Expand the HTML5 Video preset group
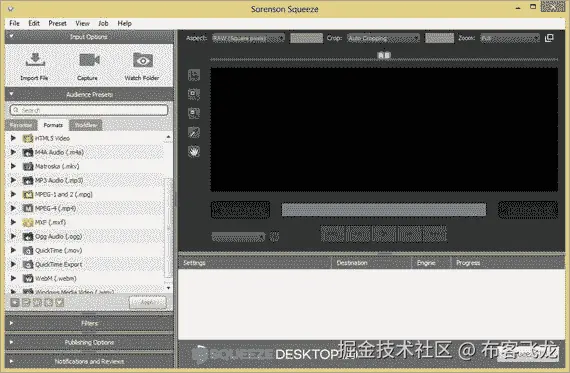Viewport: 570px width, 373px height. pyautogui.click(x=13, y=138)
